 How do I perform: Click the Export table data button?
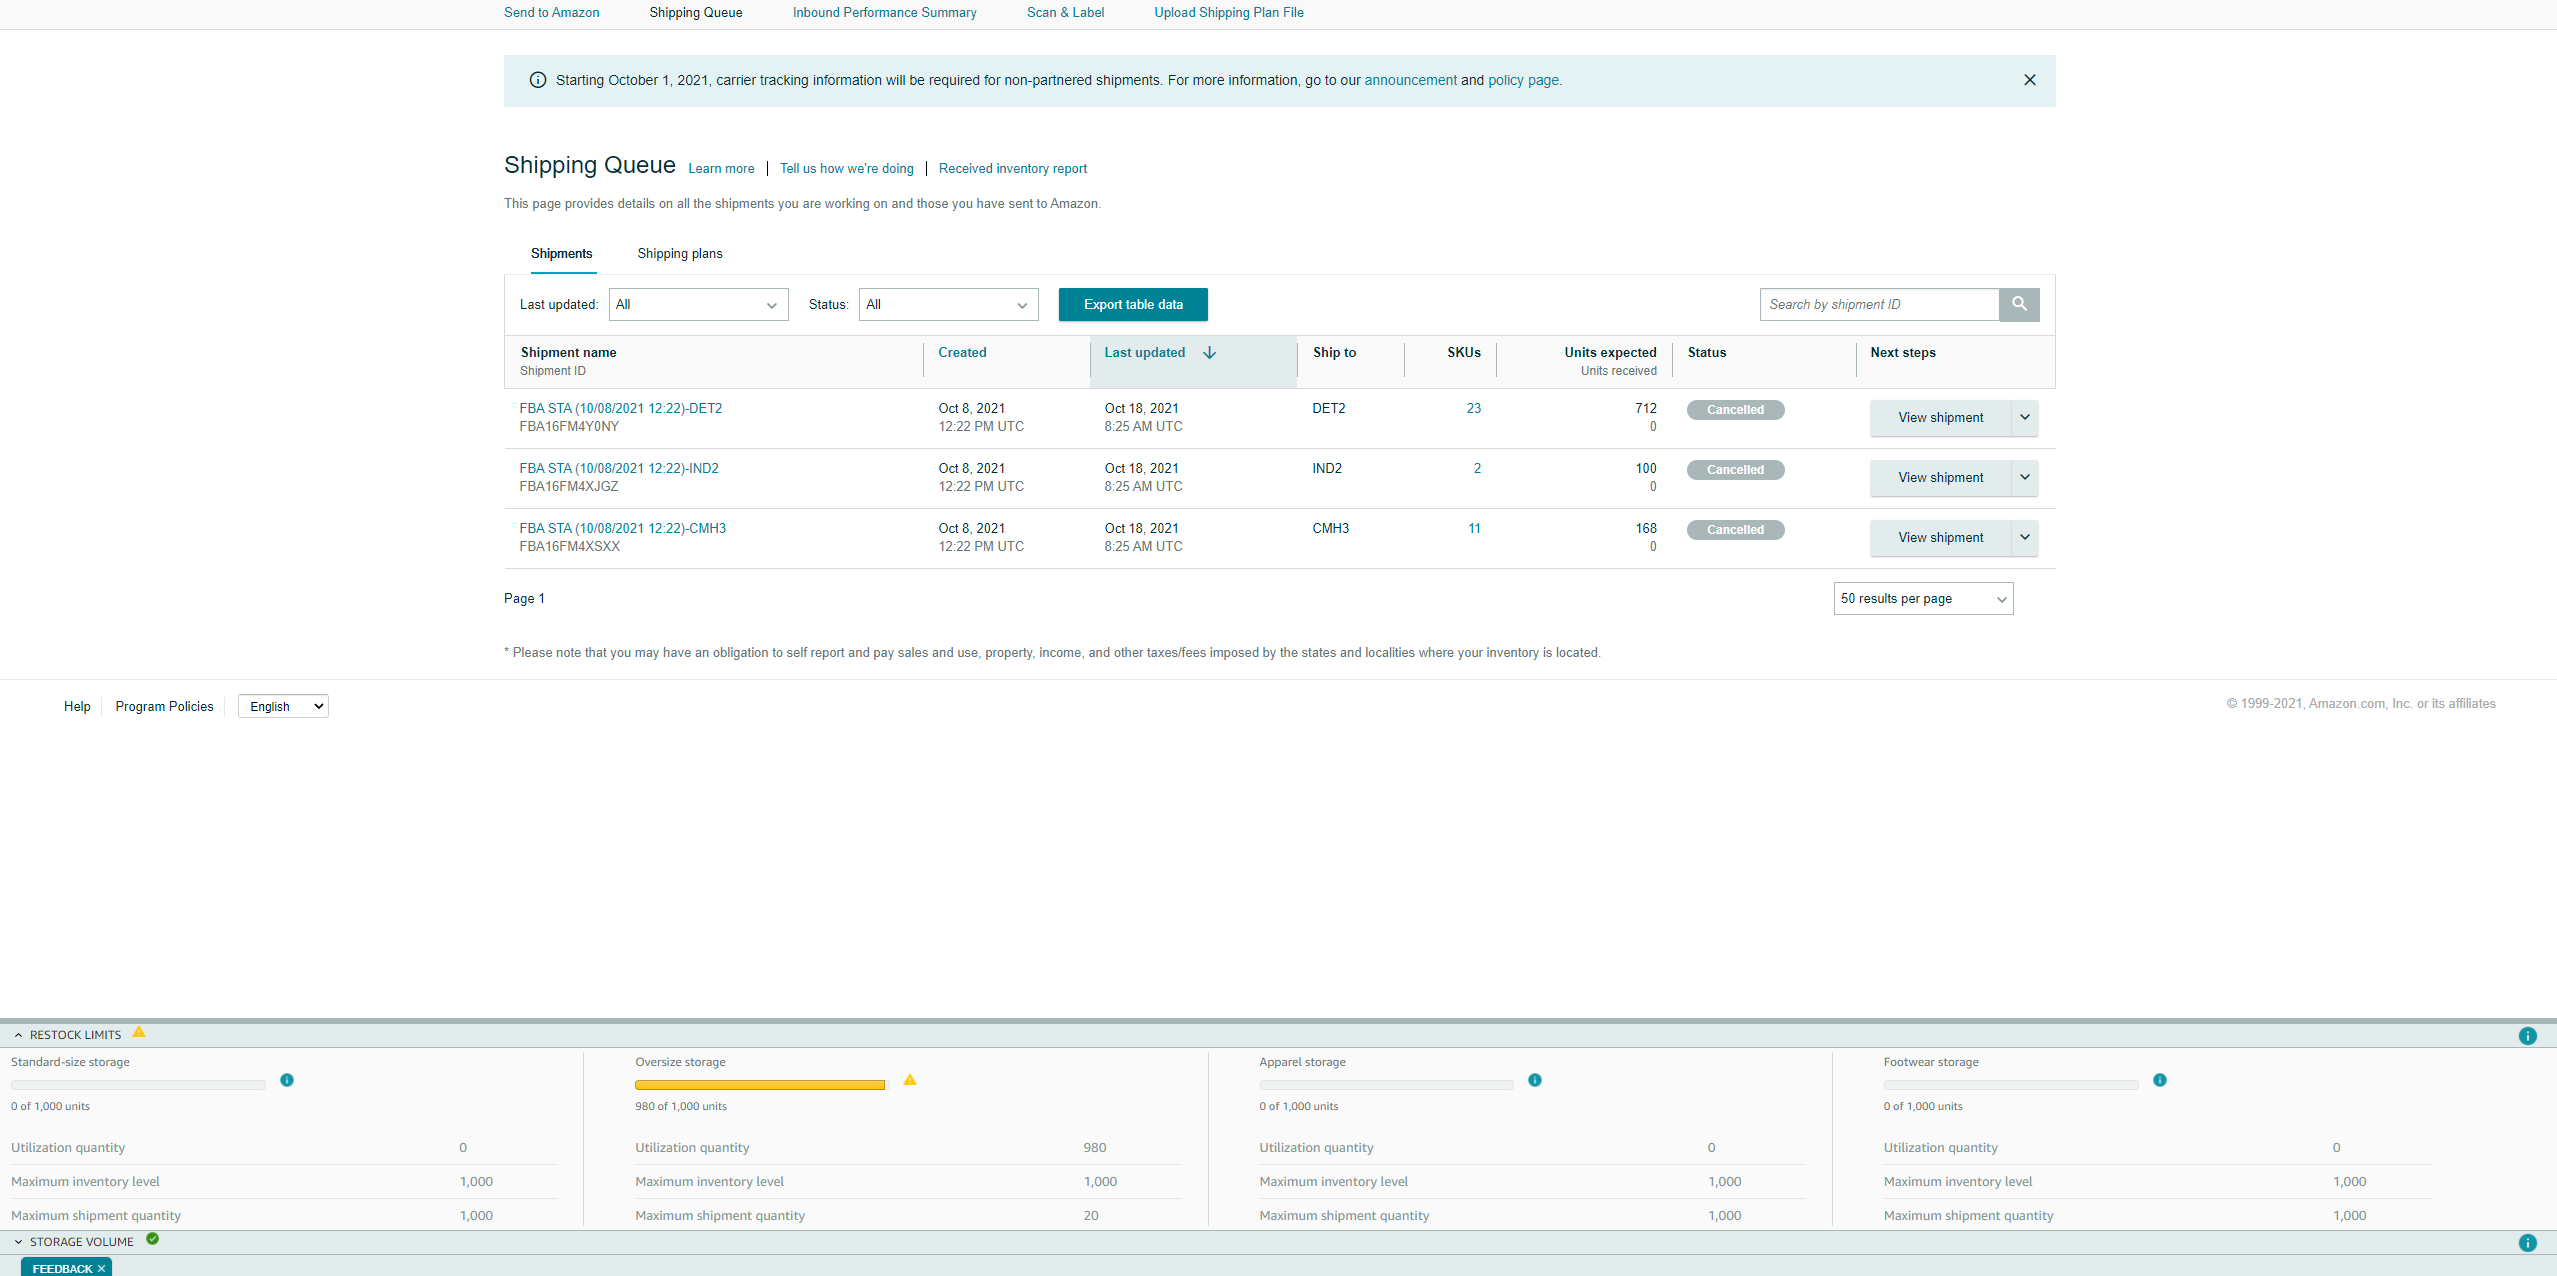1133,305
